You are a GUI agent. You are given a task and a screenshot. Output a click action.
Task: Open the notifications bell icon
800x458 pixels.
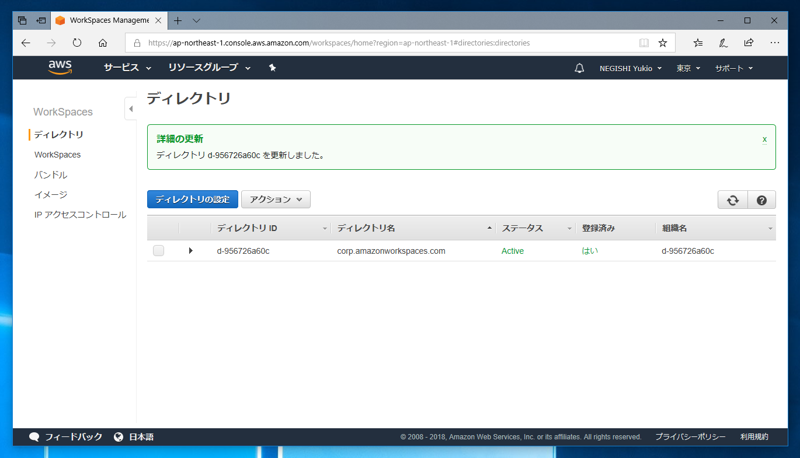(x=579, y=68)
